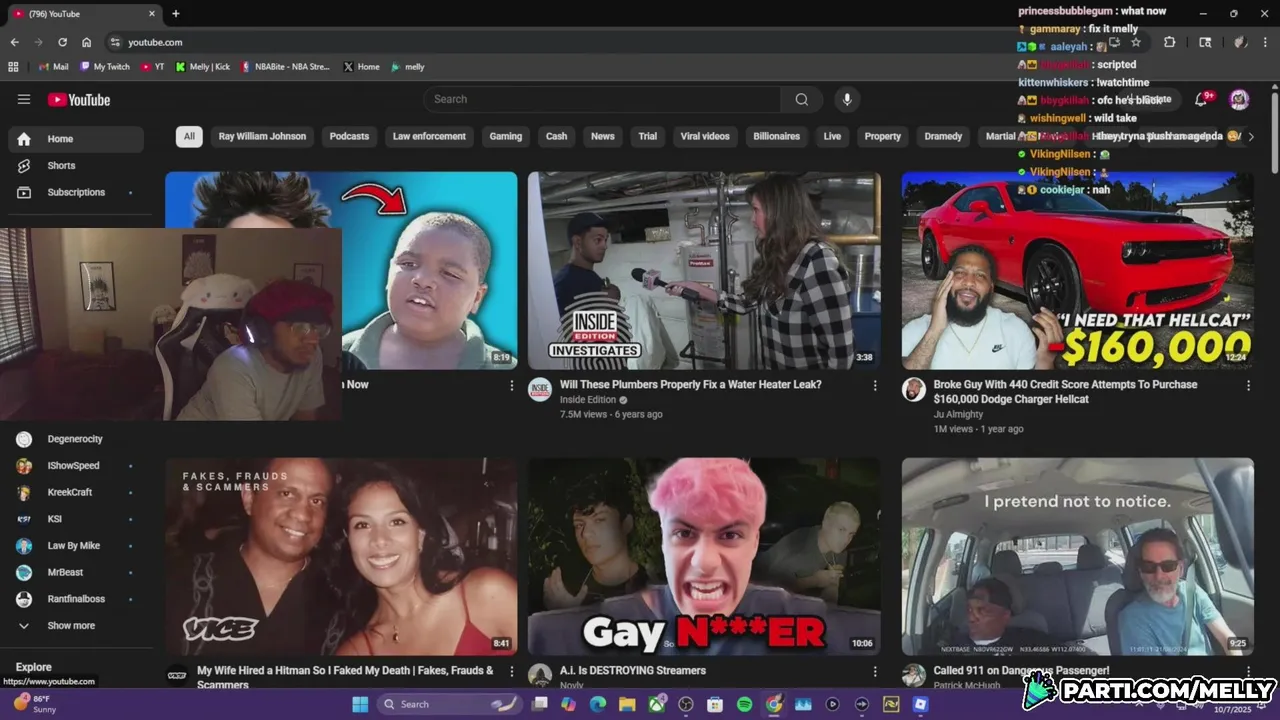Click the Windows taskbar search box
The image size is (1280, 720).
pos(450,704)
